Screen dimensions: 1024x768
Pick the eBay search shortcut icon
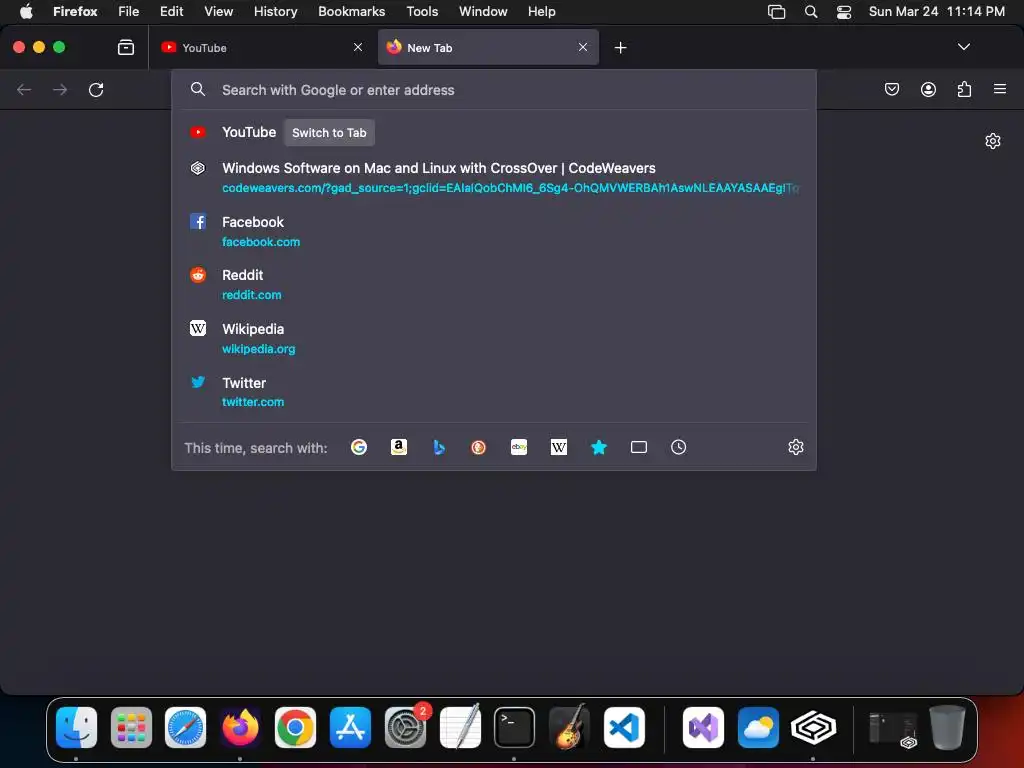(x=519, y=447)
